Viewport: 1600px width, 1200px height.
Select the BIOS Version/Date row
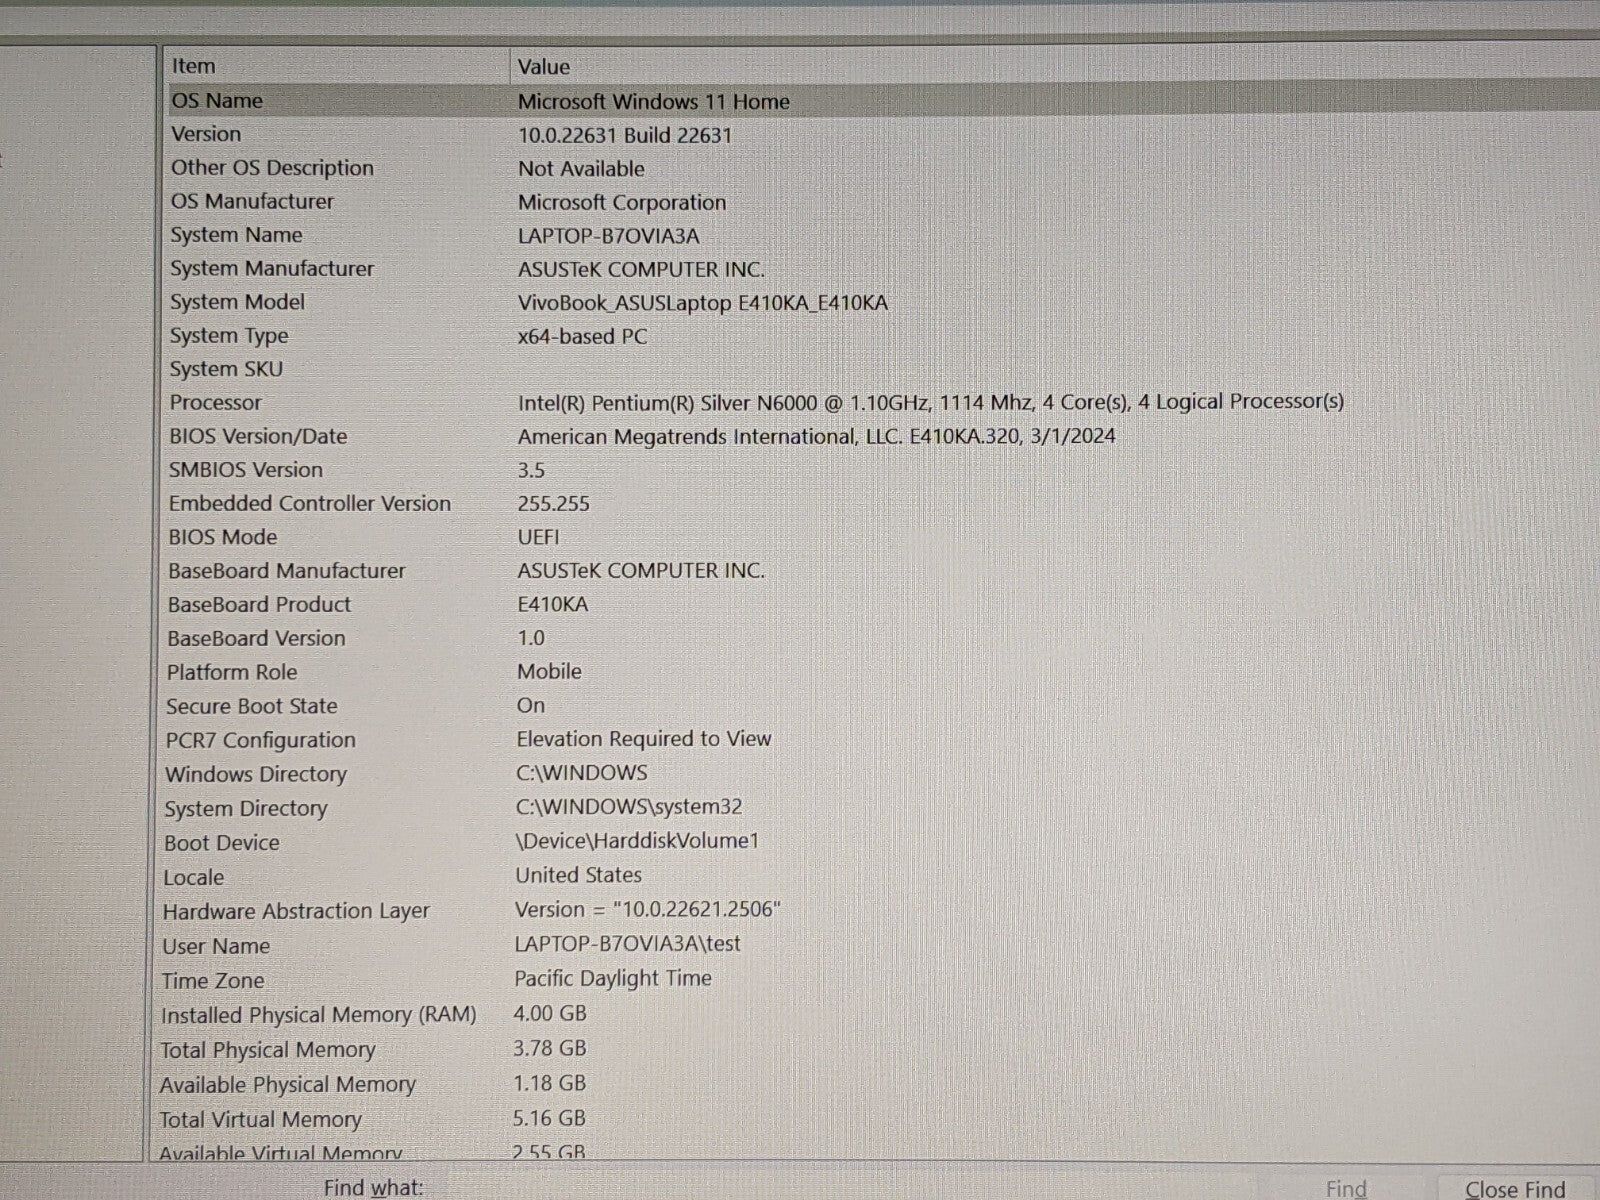tap(258, 436)
